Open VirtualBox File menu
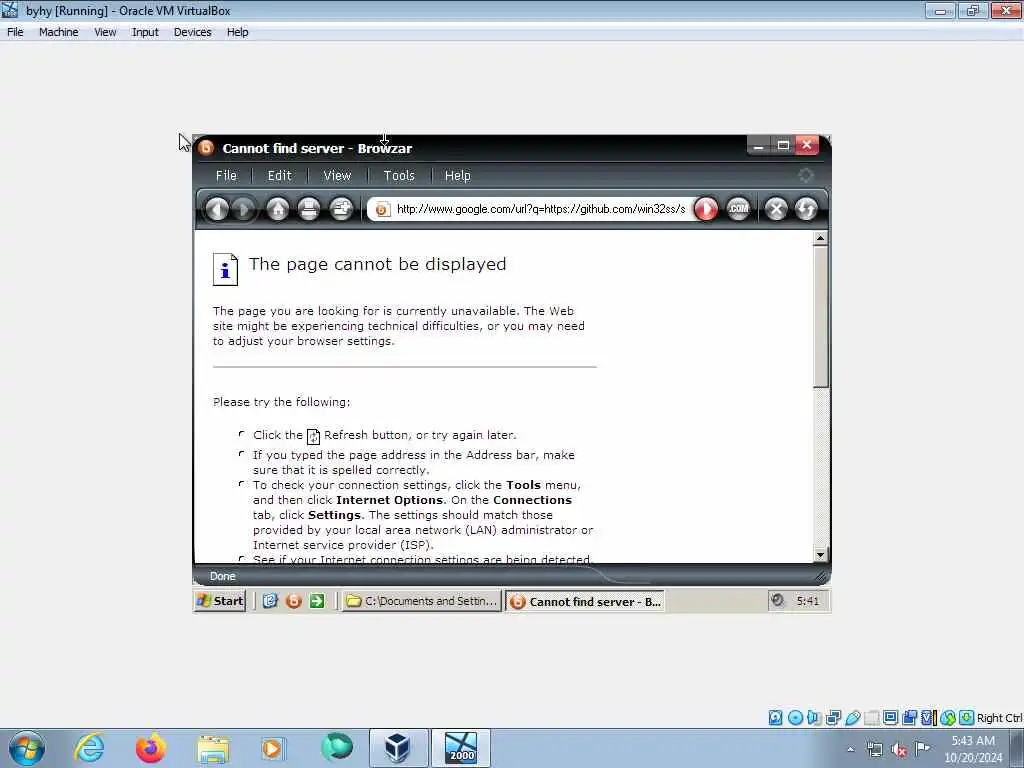1024x768 pixels. (x=15, y=32)
